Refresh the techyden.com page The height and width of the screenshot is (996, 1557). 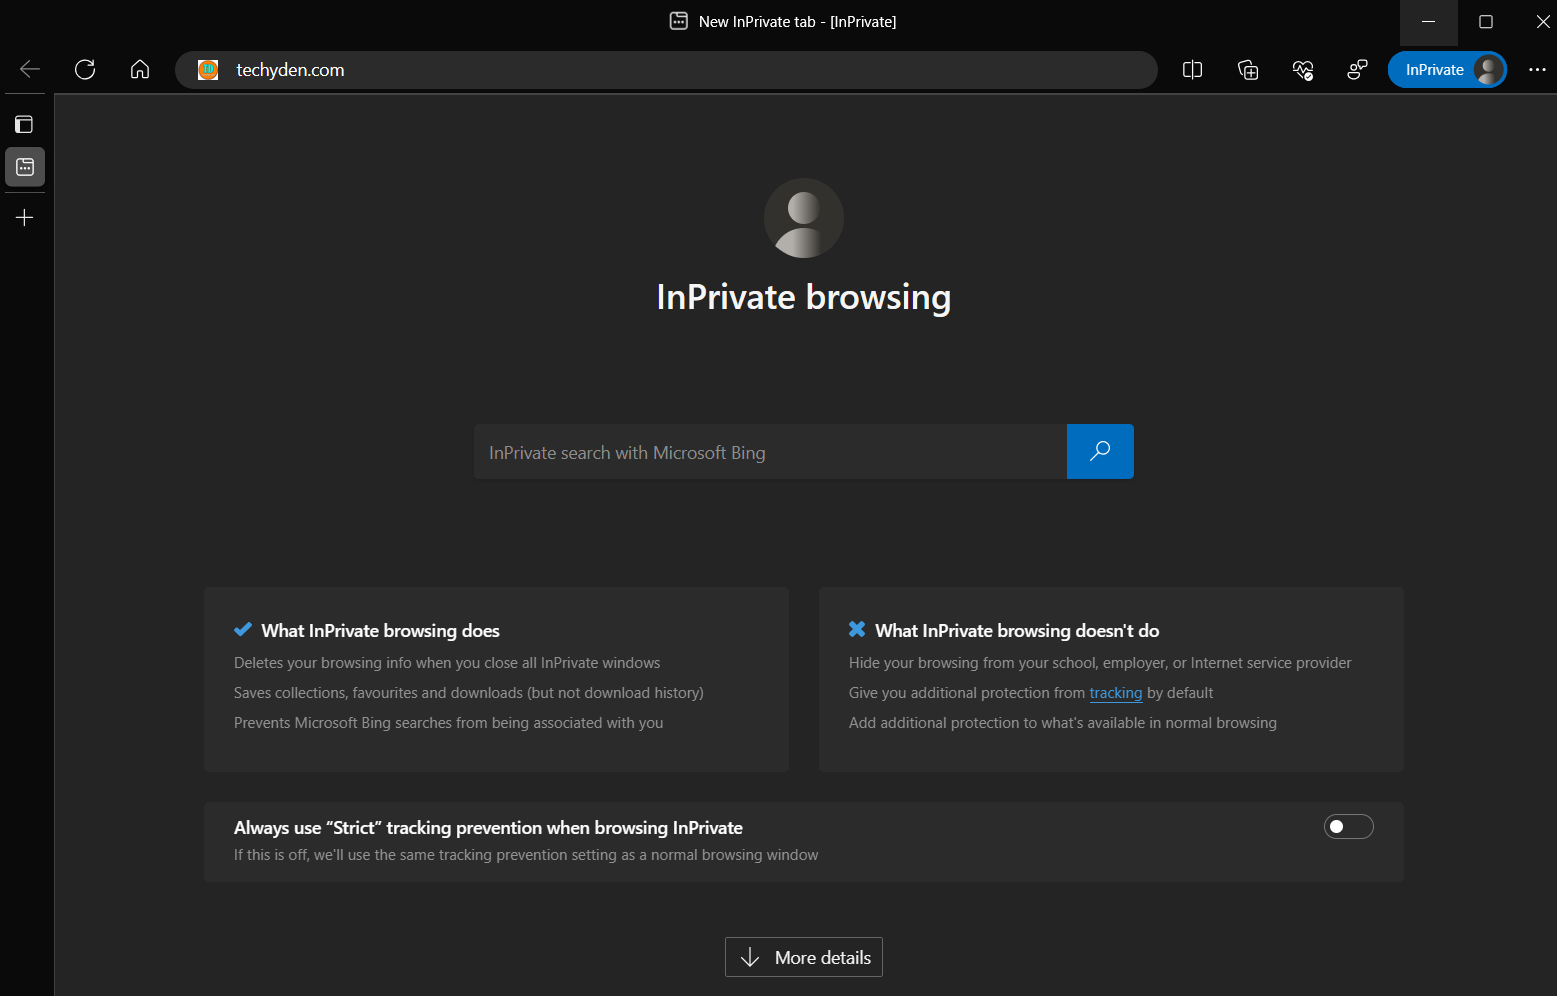85,69
